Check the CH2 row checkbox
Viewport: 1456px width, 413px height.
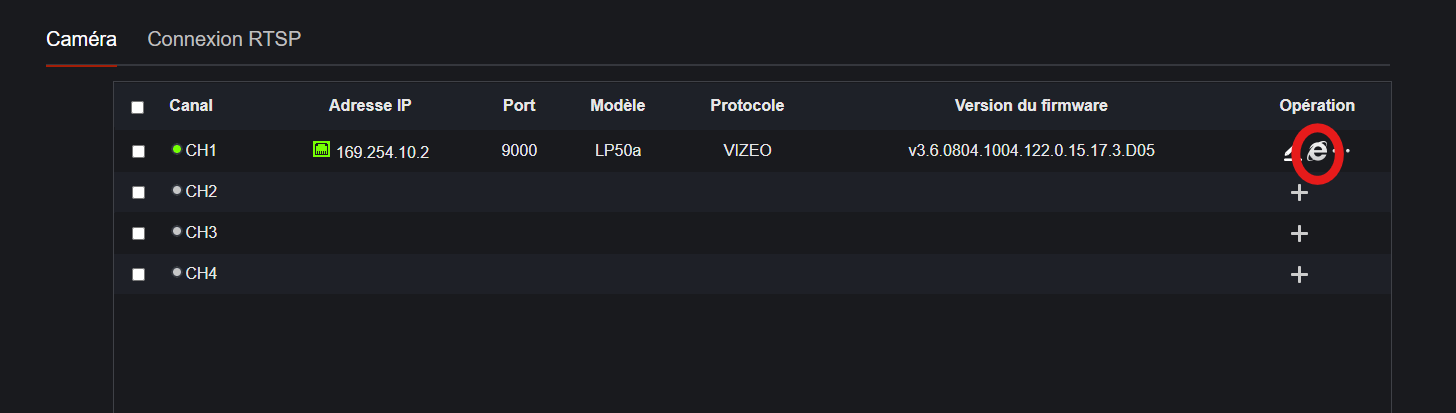[138, 192]
